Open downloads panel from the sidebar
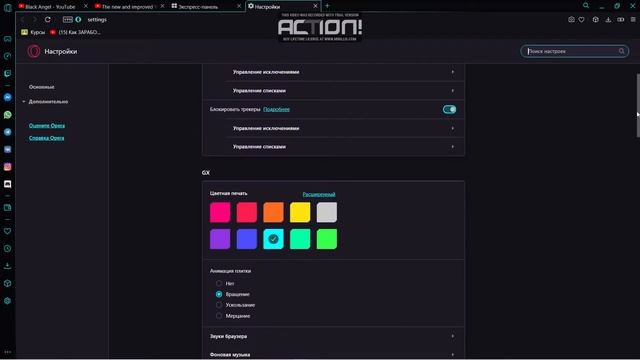 pos(7,266)
